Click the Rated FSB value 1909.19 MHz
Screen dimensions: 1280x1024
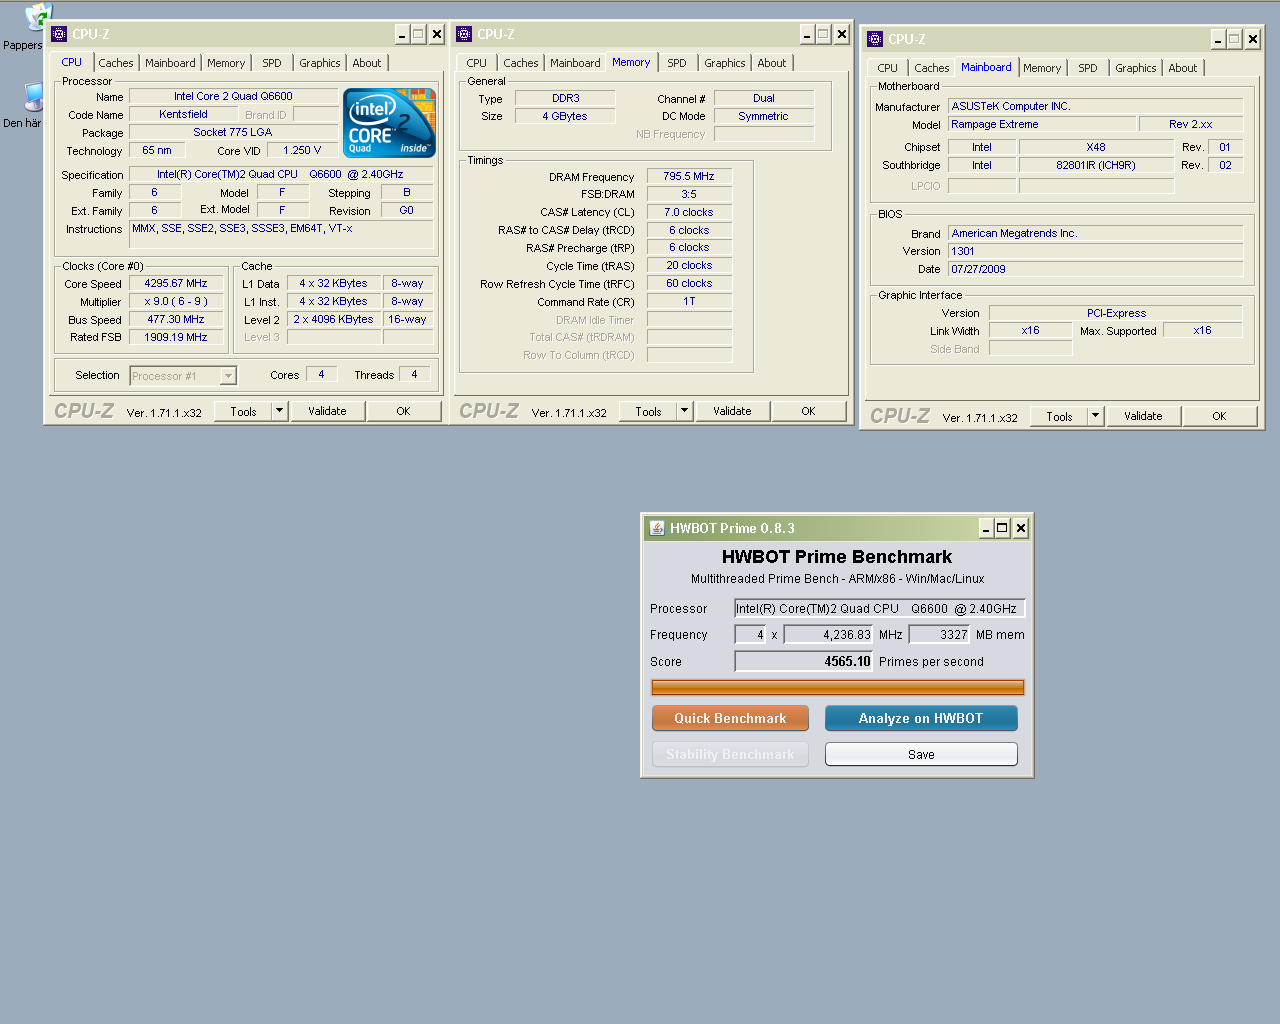(176, 338)
